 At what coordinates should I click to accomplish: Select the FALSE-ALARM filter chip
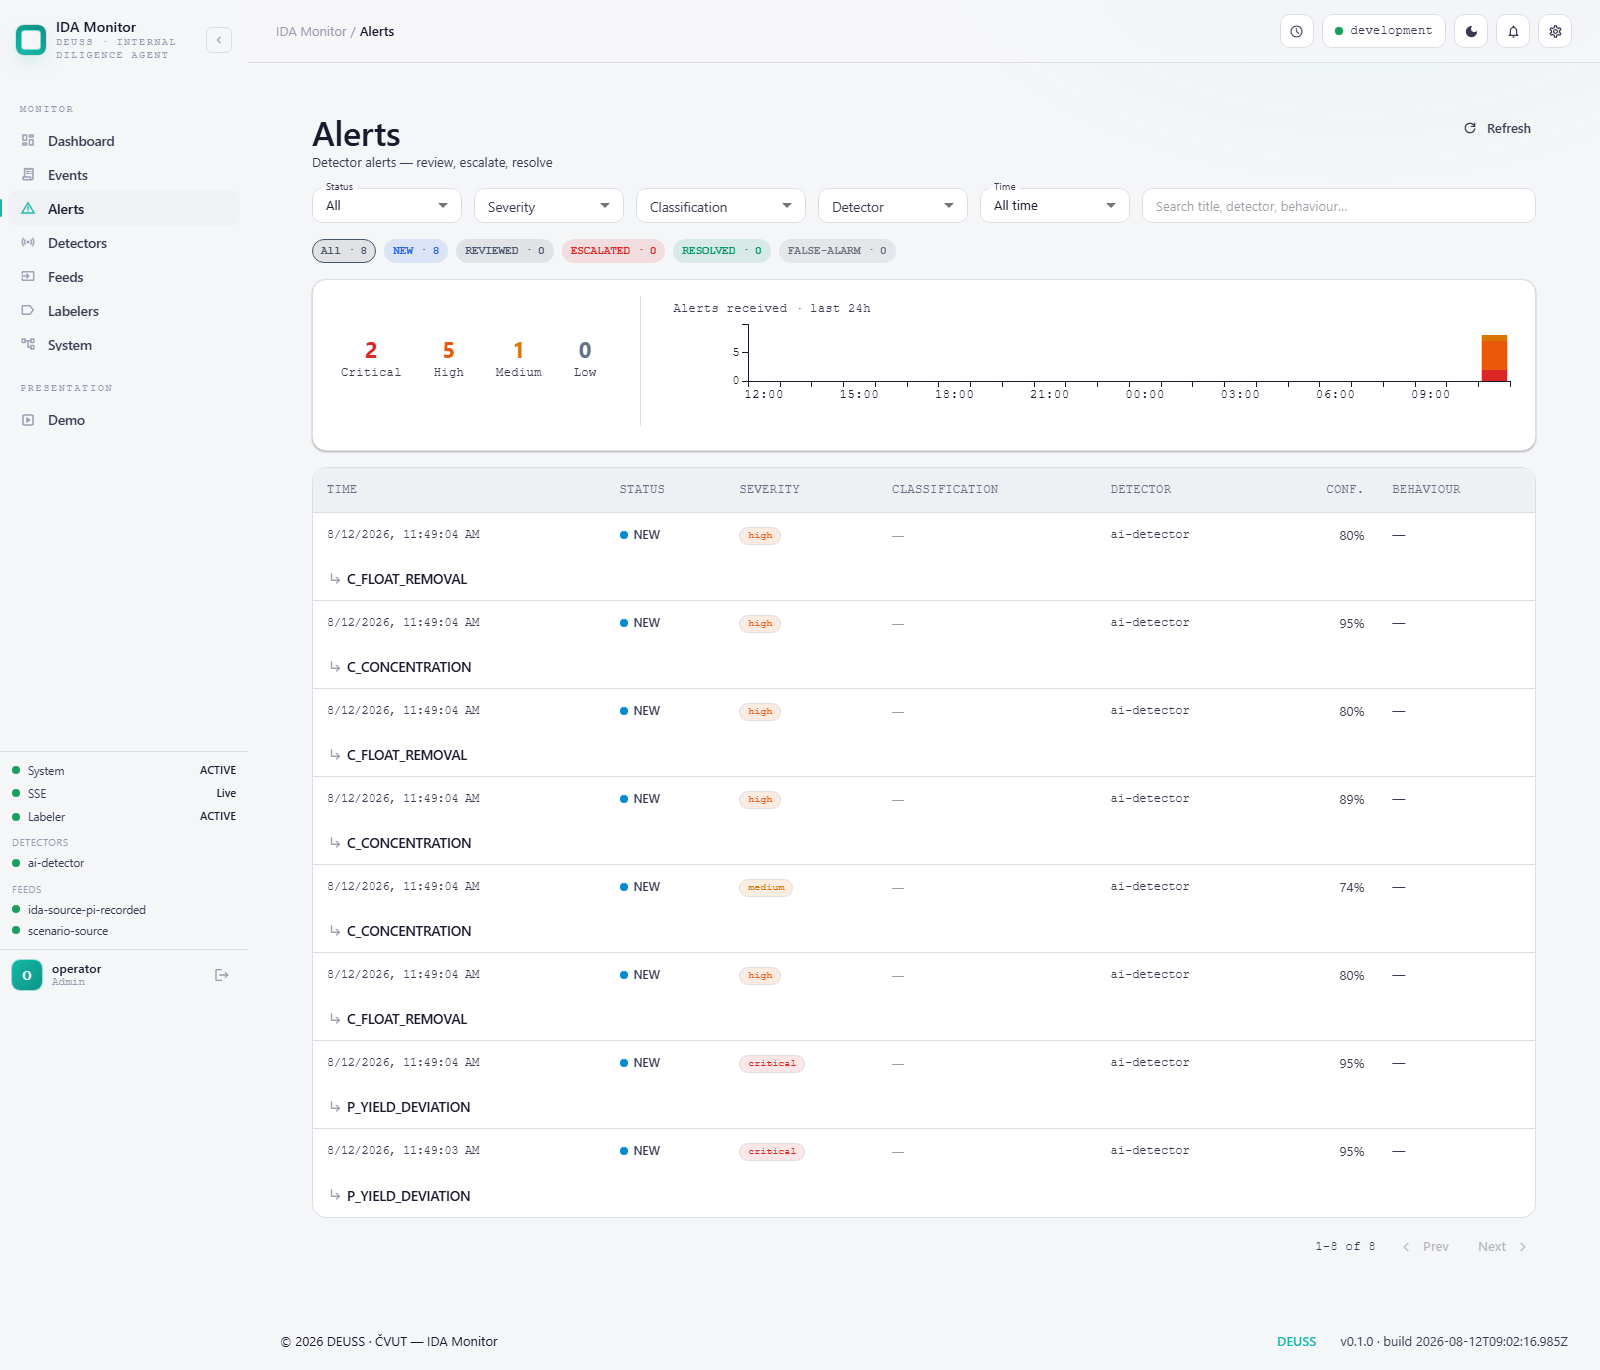point(837,251)
